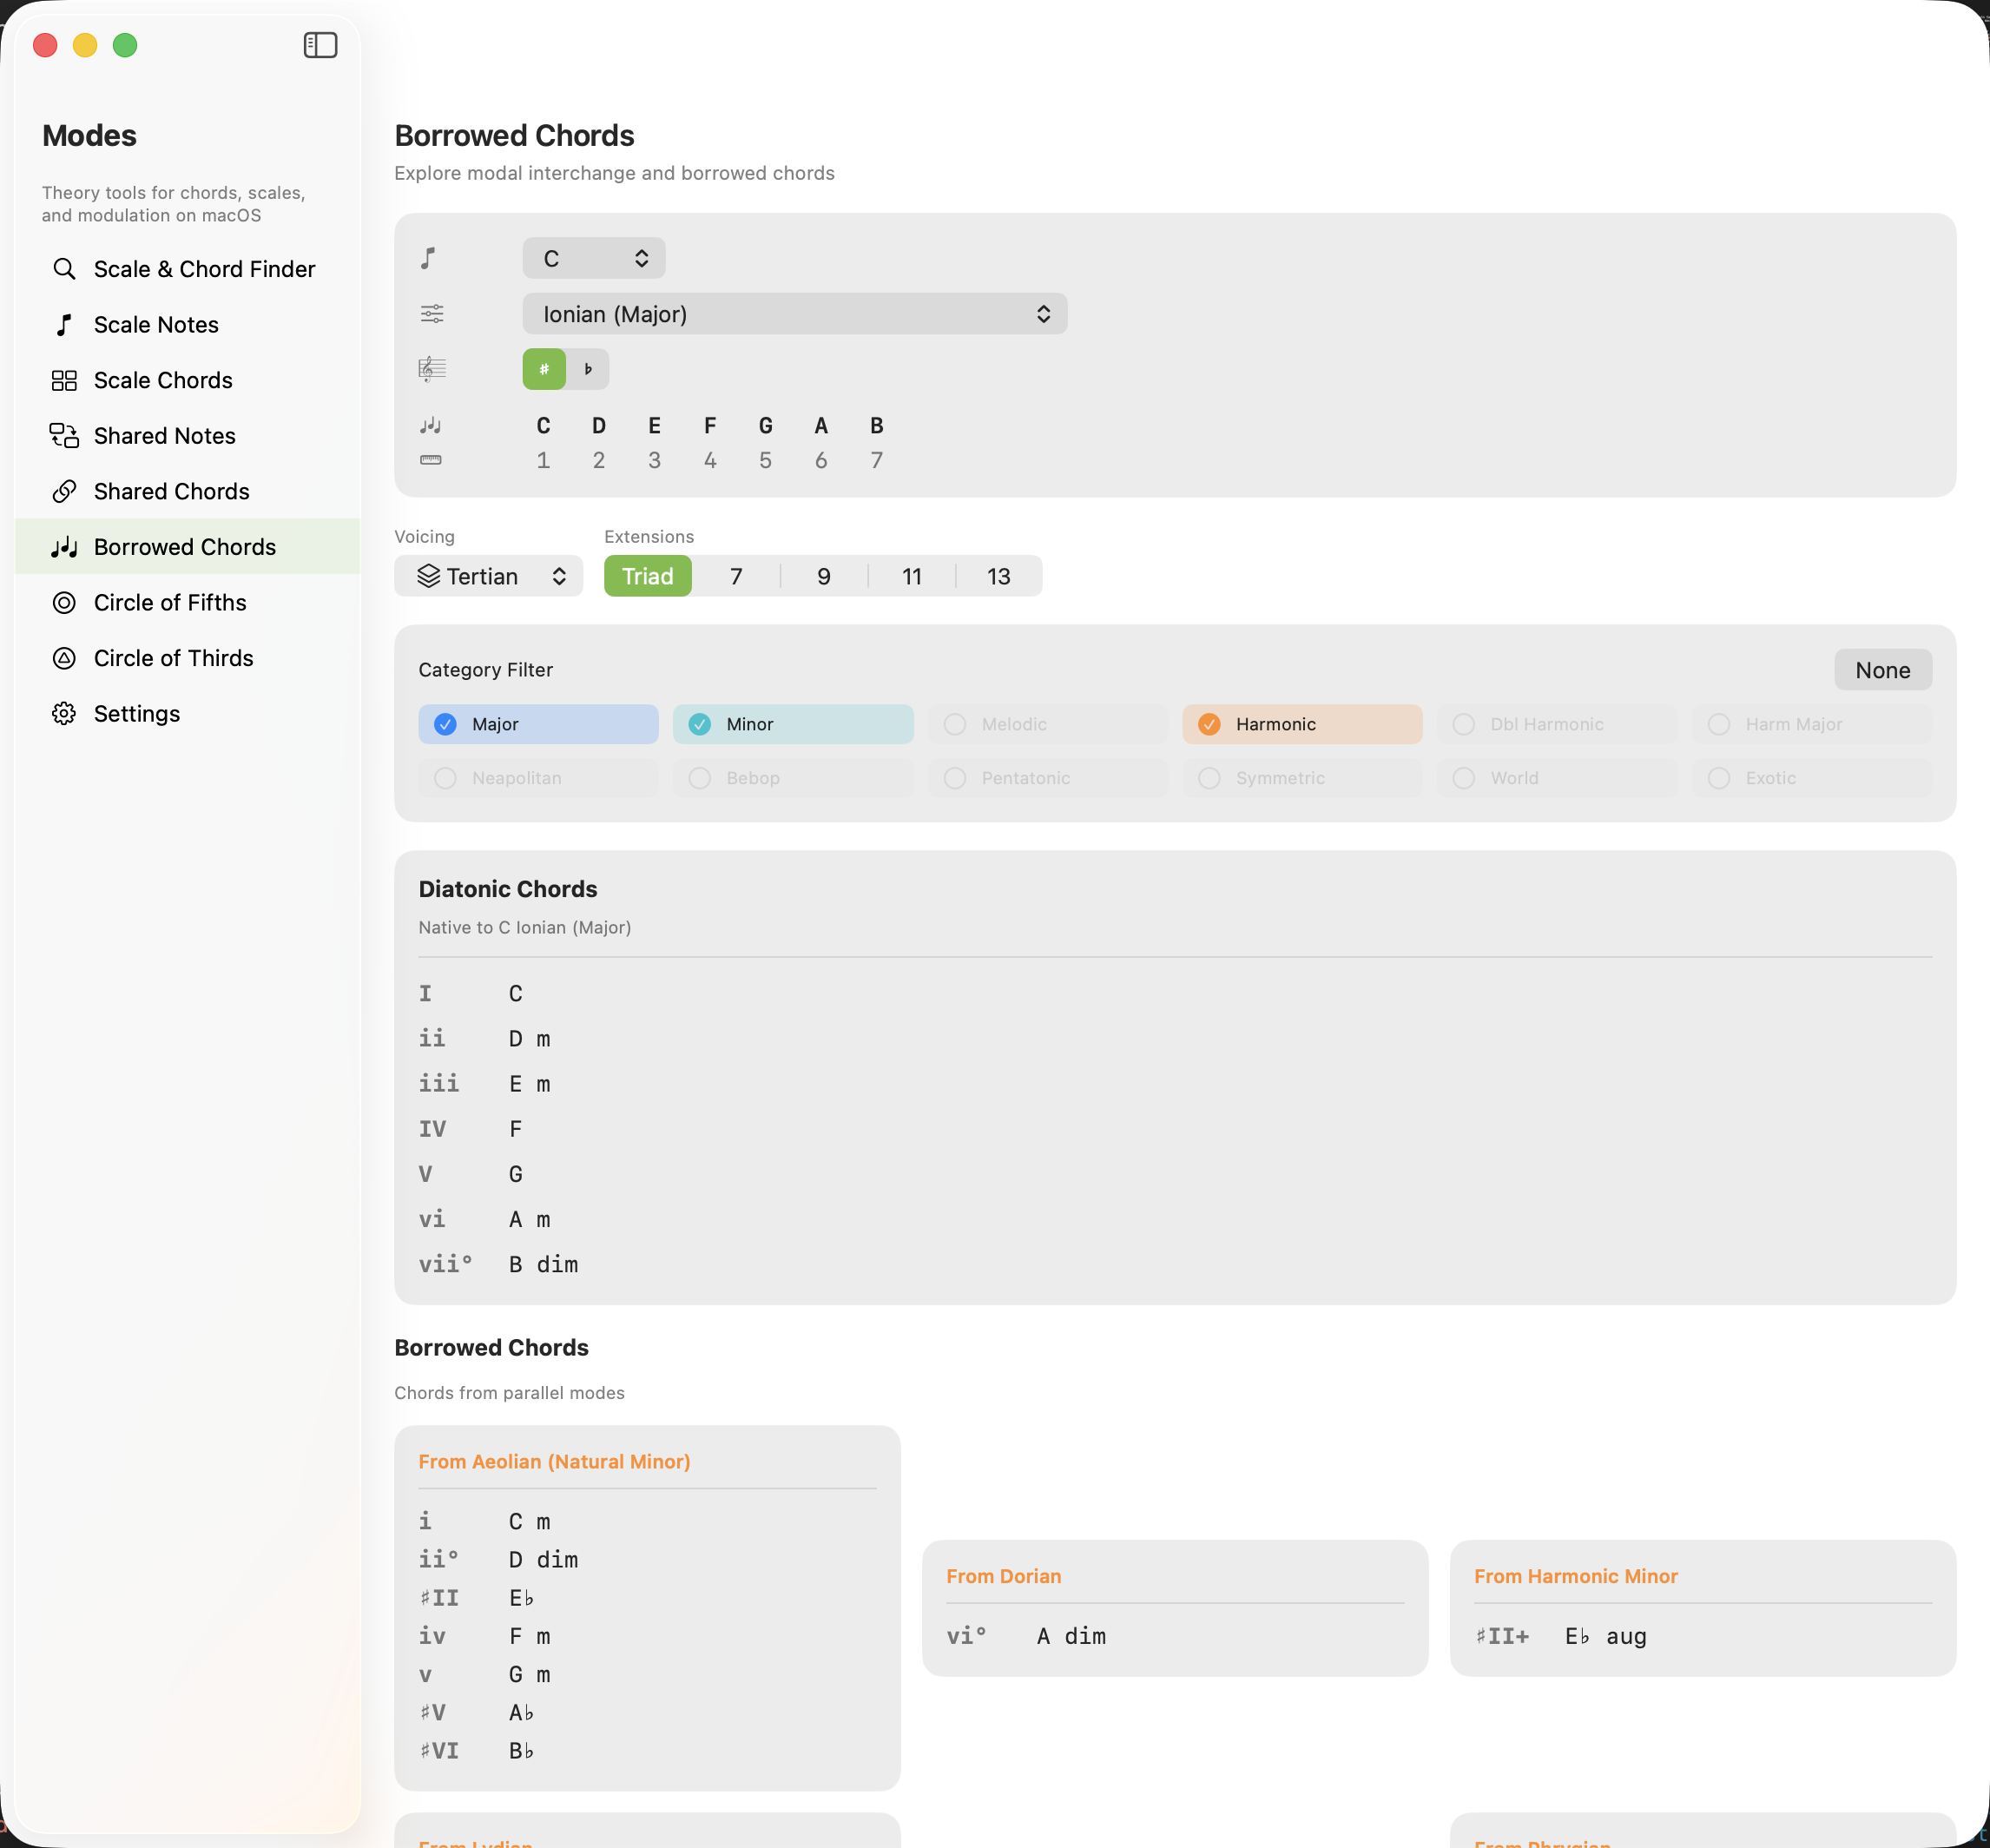Toggle the flat accidental display

tap(588, 368)
